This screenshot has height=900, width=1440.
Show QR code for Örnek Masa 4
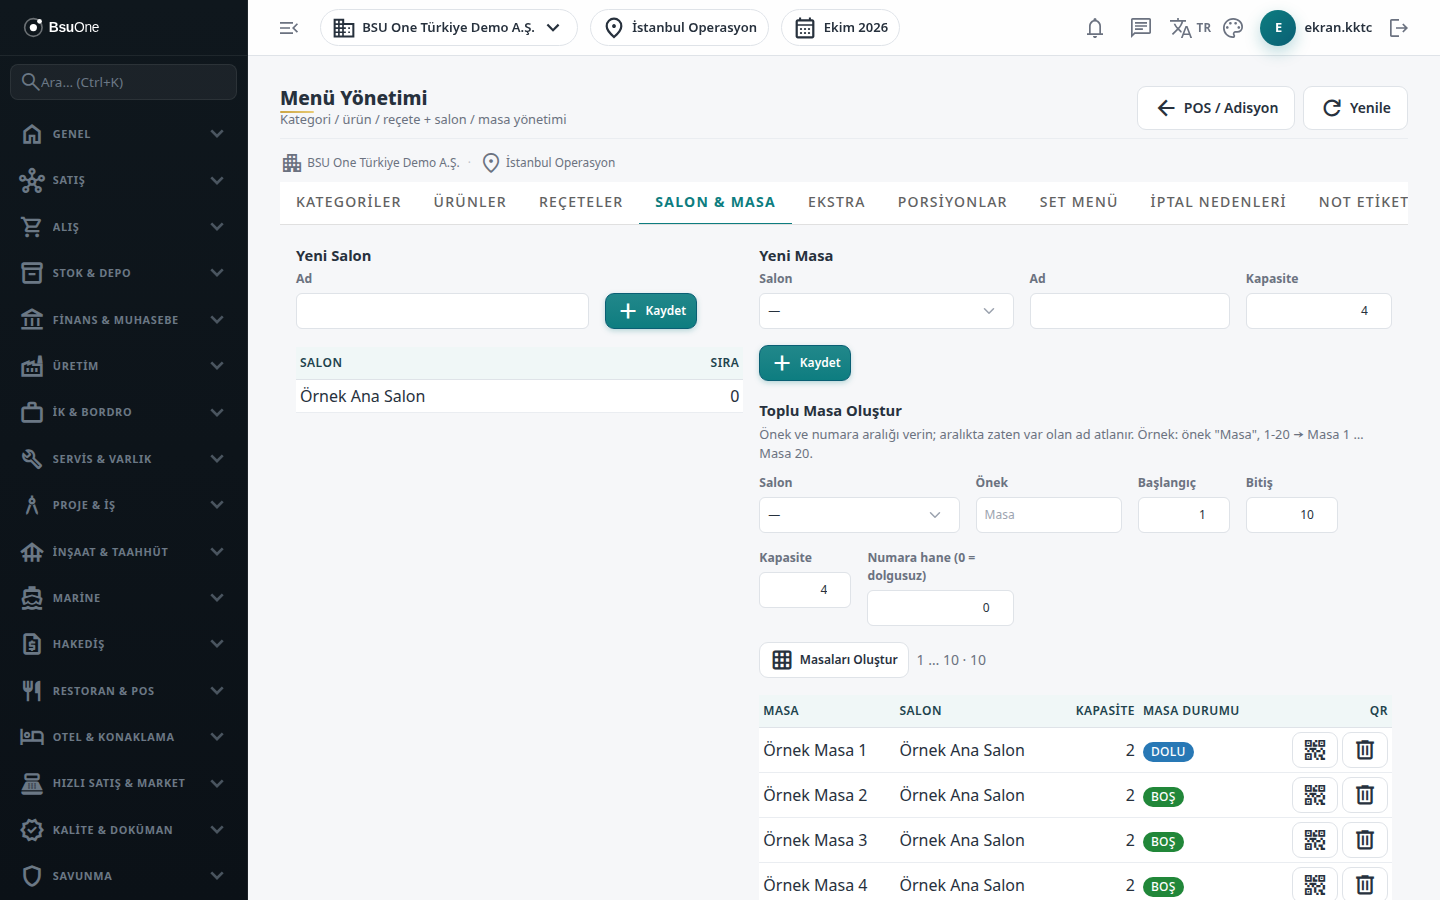(x=1315, y=885)
